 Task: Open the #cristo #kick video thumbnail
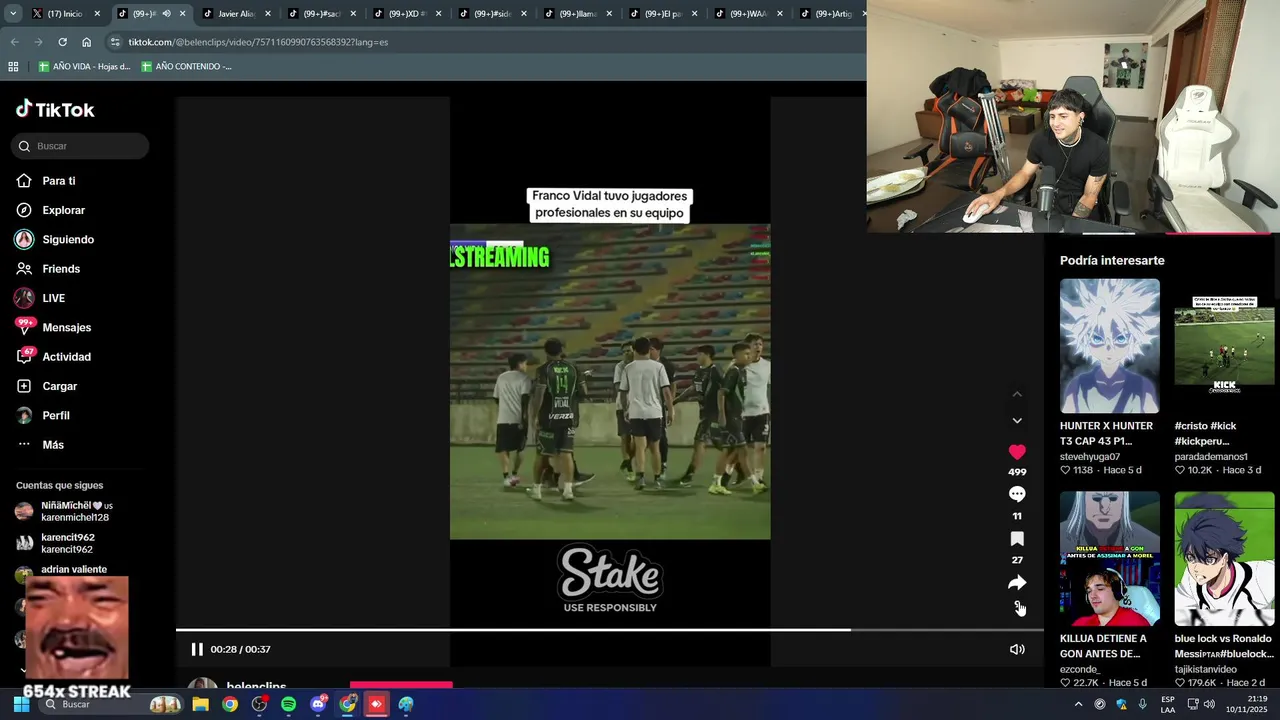(x=1225, y=346)
